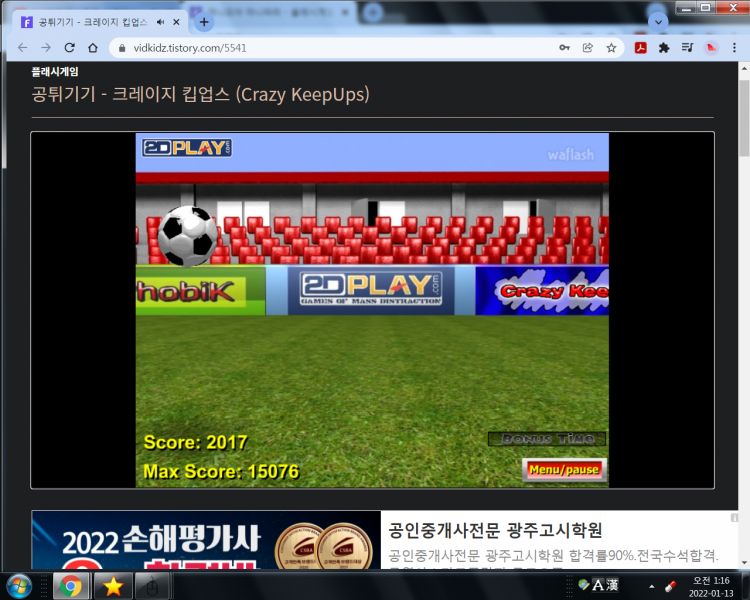750x600 pixels.
Task: Open Adobe Acrobat PDF extension
Action: (640, 48)
